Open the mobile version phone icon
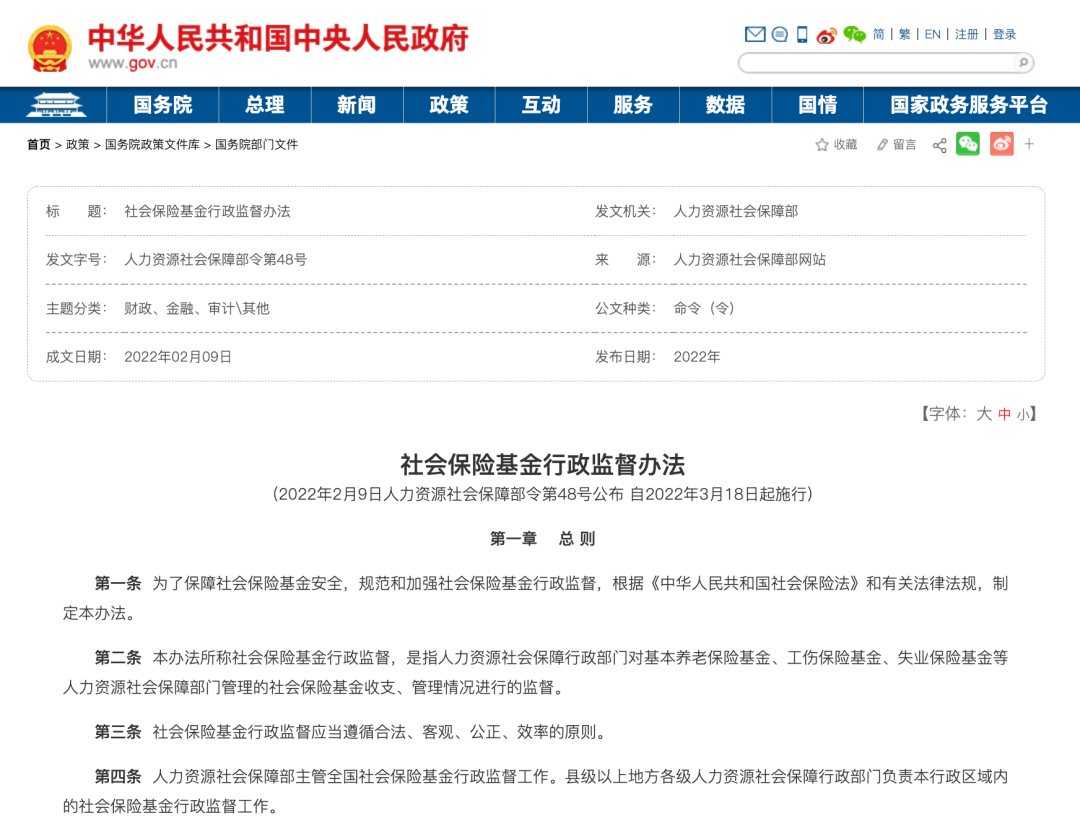Image resolution: width=1080 pixels, height=826 pixels. point(800,34)
